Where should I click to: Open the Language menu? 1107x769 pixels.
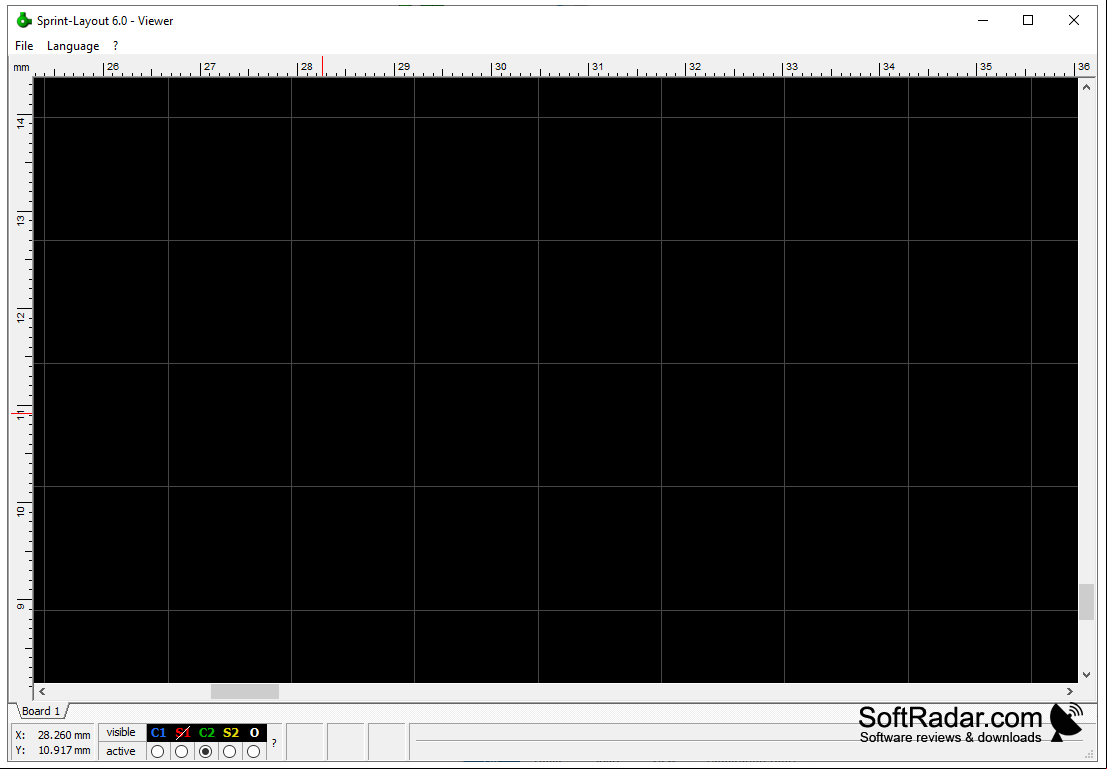pos(73,46)
